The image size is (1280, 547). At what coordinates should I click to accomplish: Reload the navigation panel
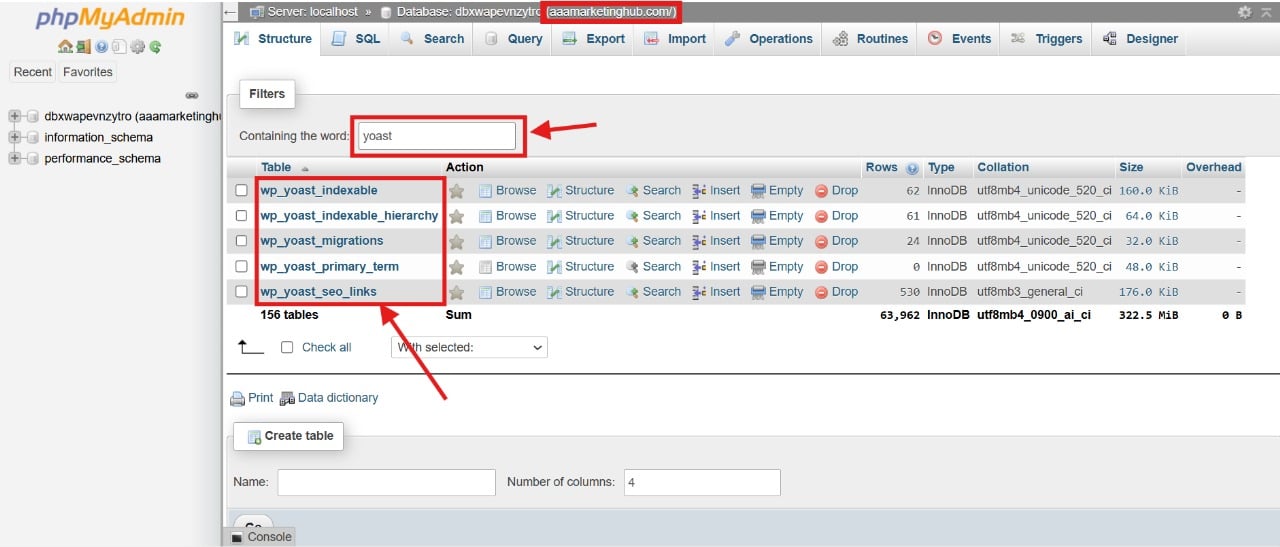tap(155, 46)
